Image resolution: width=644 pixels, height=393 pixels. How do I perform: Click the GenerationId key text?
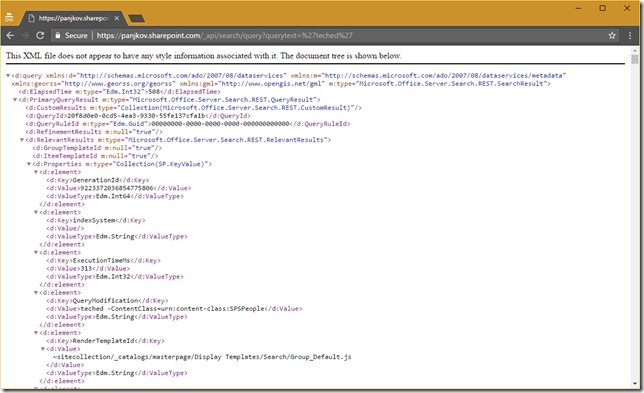96,180
